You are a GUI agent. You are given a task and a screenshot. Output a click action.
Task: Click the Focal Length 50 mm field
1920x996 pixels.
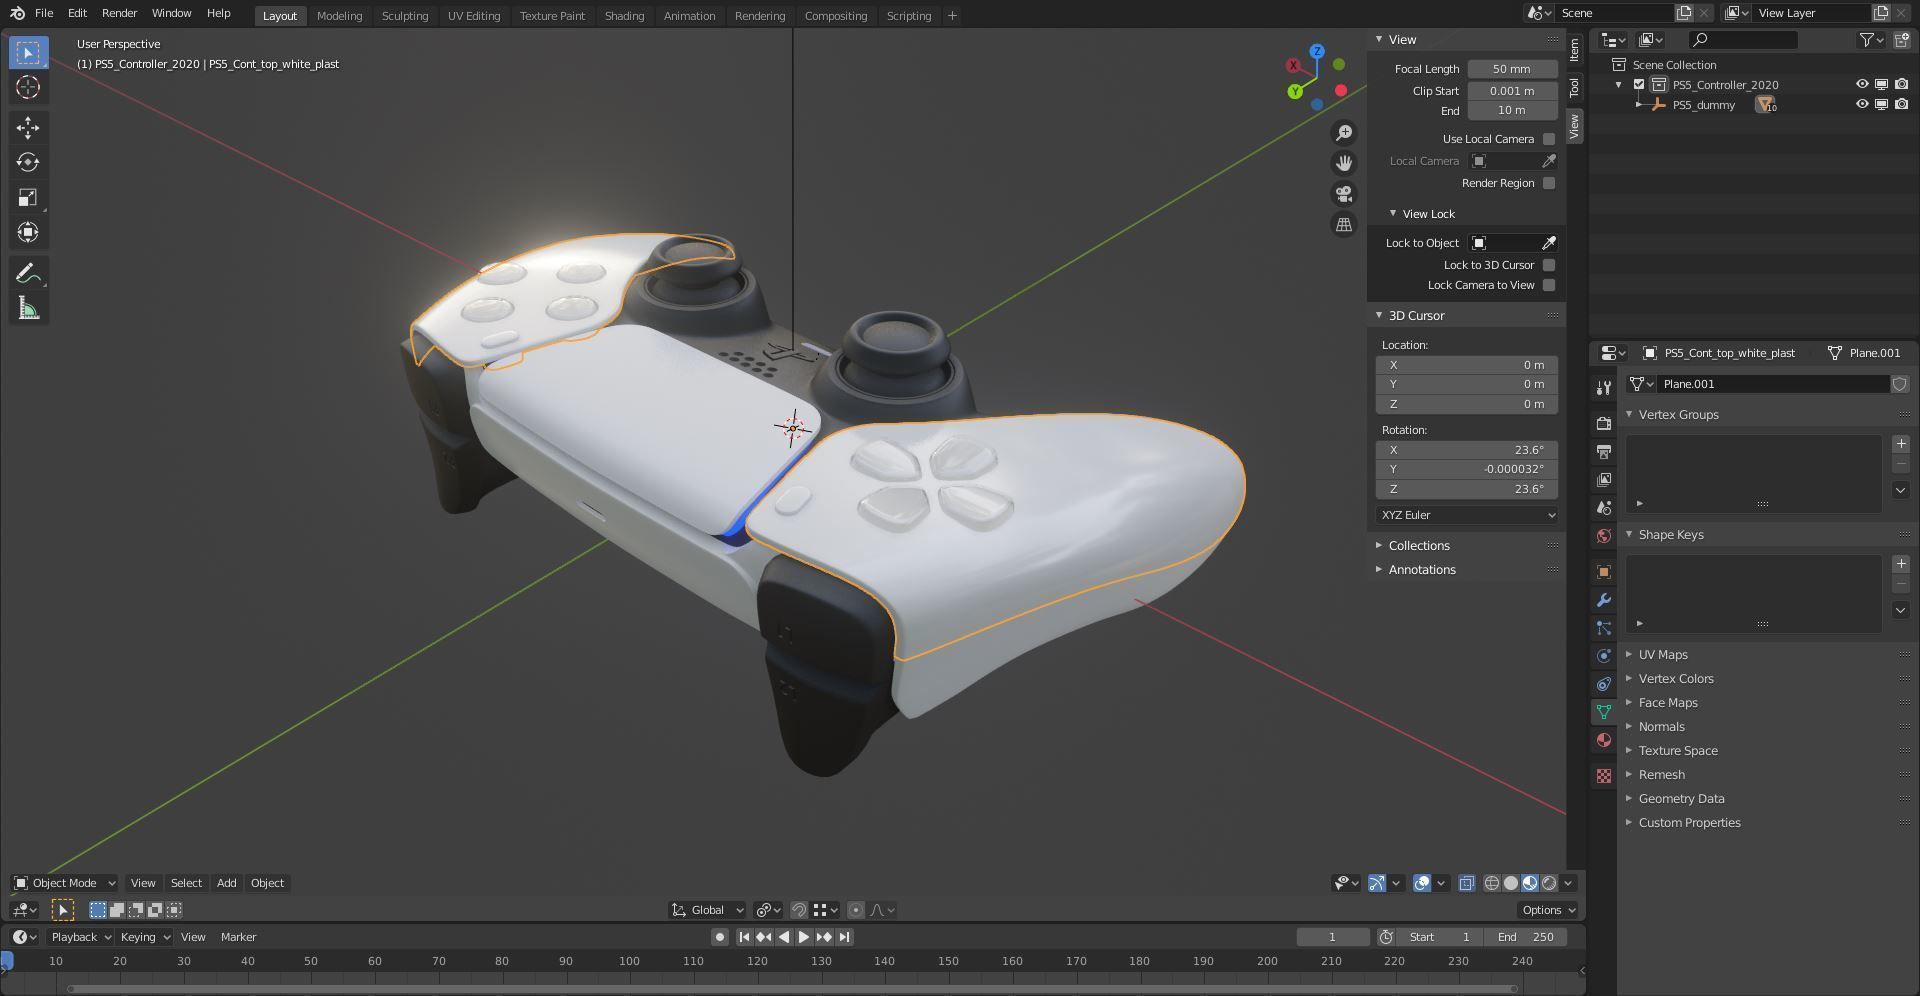[x=1512, y=69]
